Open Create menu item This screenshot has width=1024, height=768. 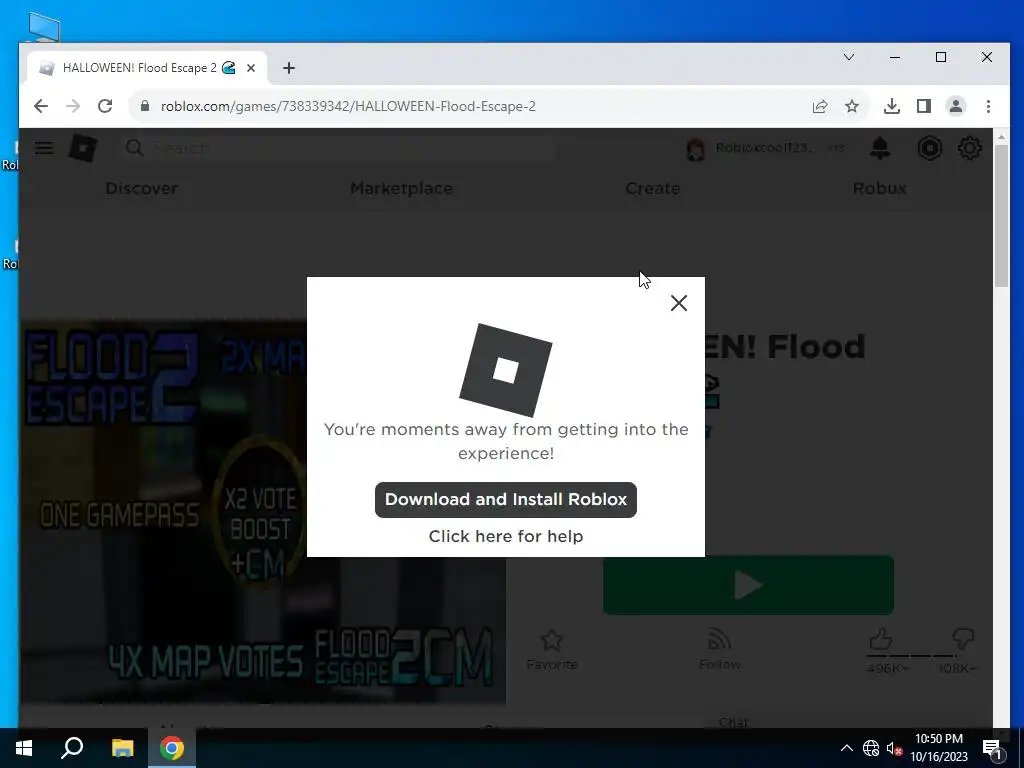pyautogui.click(x=652, y=188)
